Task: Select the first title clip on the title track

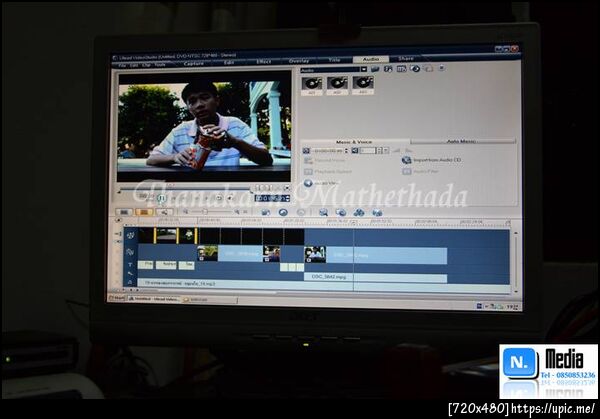Action: tap(145, 265)
